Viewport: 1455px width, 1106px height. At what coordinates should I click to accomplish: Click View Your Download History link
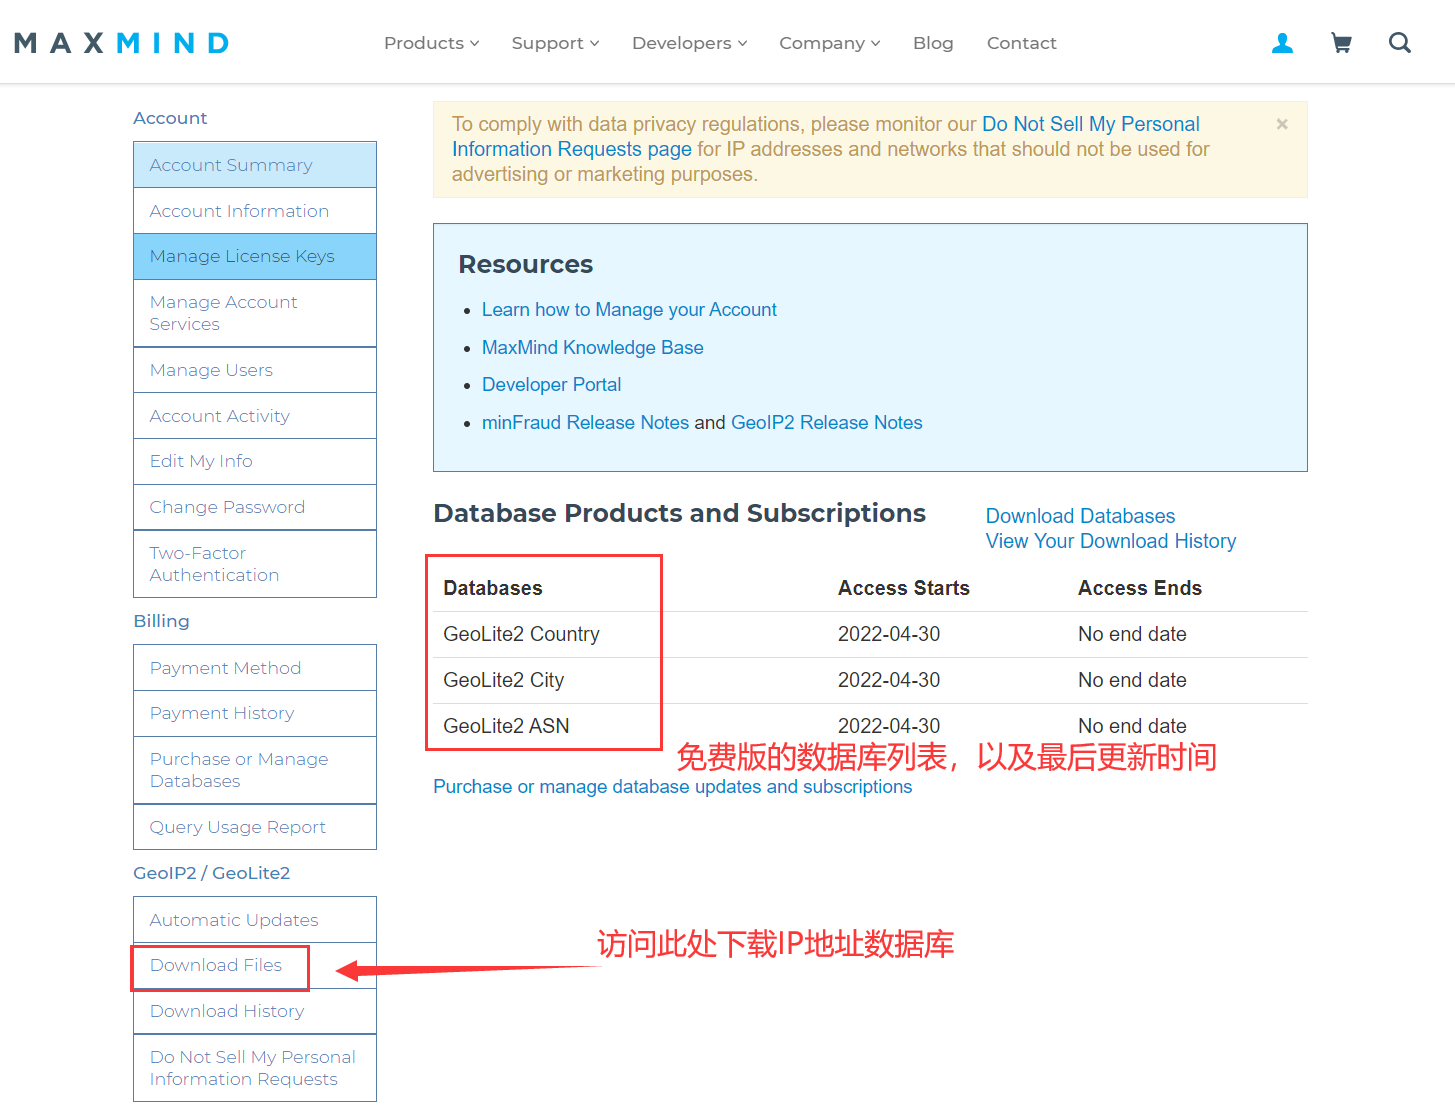[1111, 541]
